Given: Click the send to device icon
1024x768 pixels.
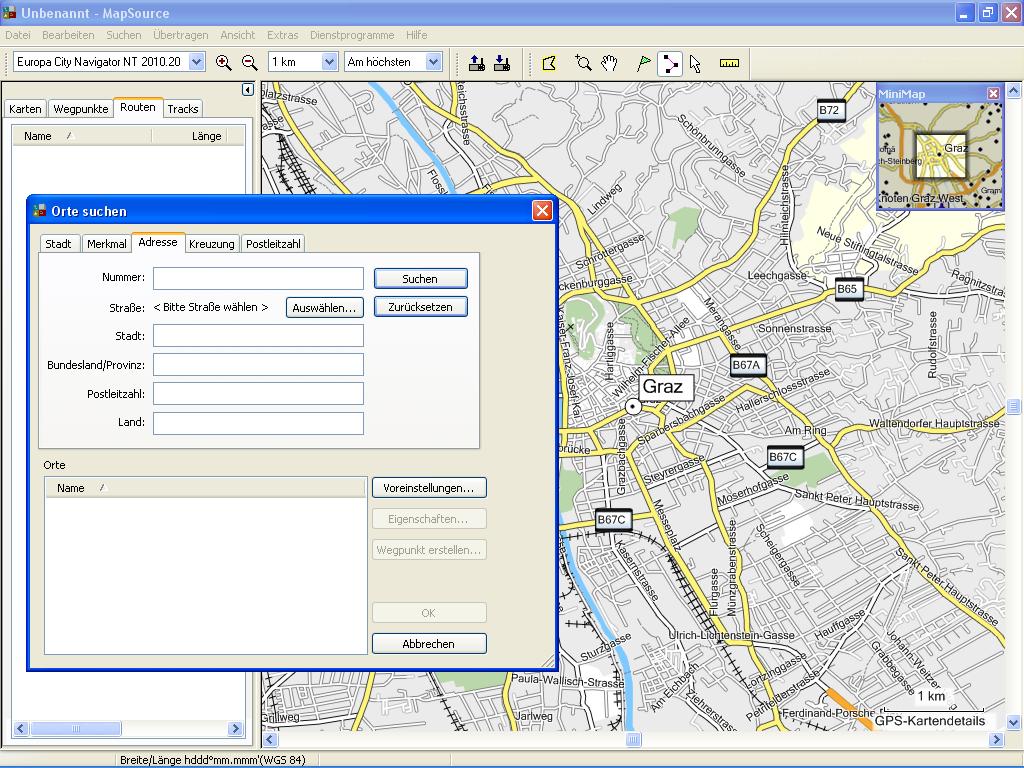Looking at the screenshot, I should (477, 63).
